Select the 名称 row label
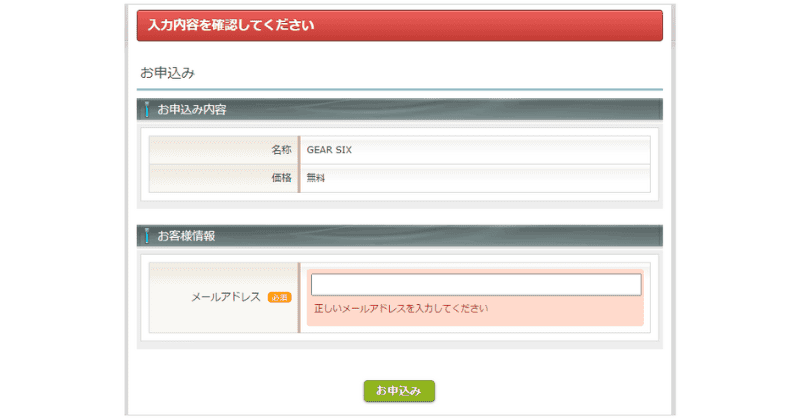This screenshot has height=420, width=800. [280, 150]
